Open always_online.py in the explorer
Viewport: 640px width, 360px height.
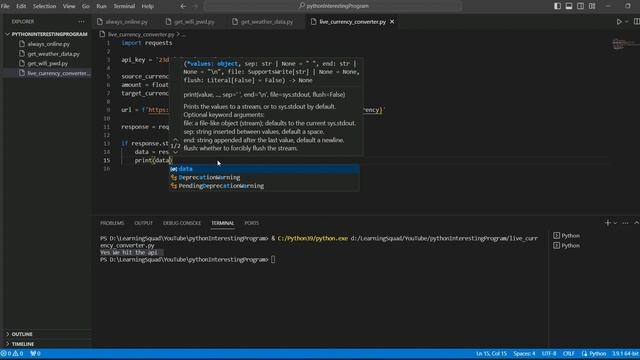click(x=49, y=44)
